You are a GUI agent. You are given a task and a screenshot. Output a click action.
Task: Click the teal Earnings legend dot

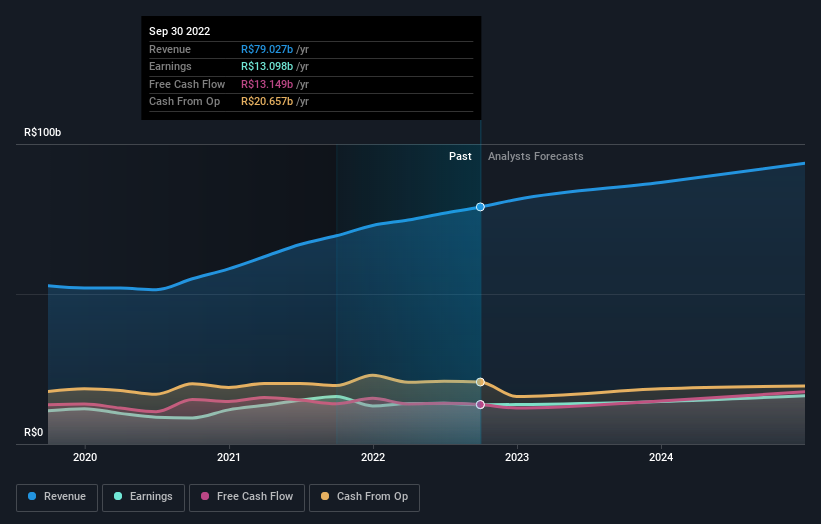118,496
